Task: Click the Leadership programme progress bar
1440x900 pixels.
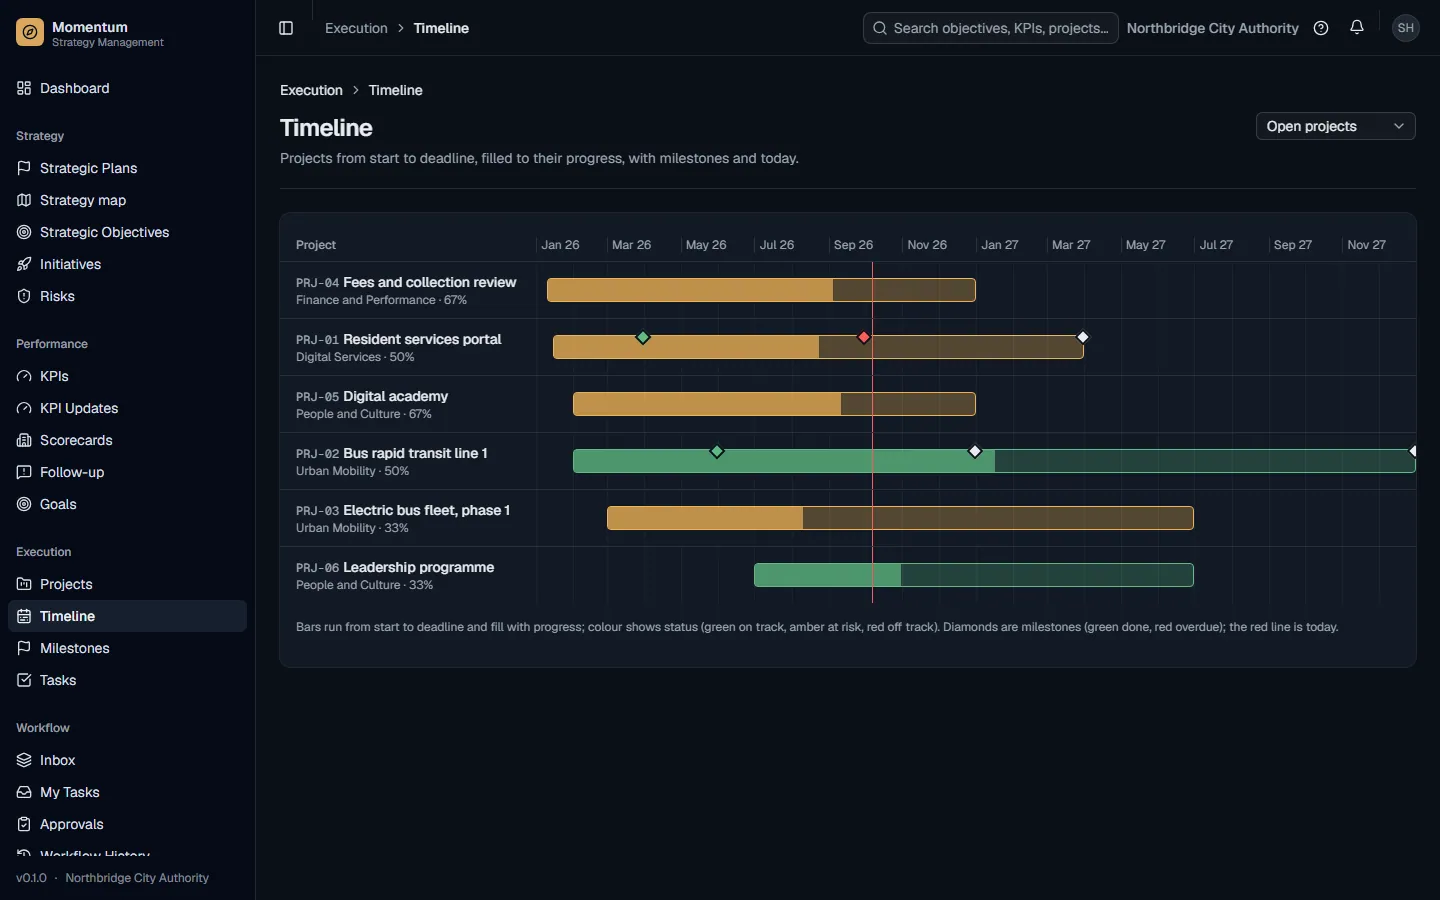Action: 974,575
